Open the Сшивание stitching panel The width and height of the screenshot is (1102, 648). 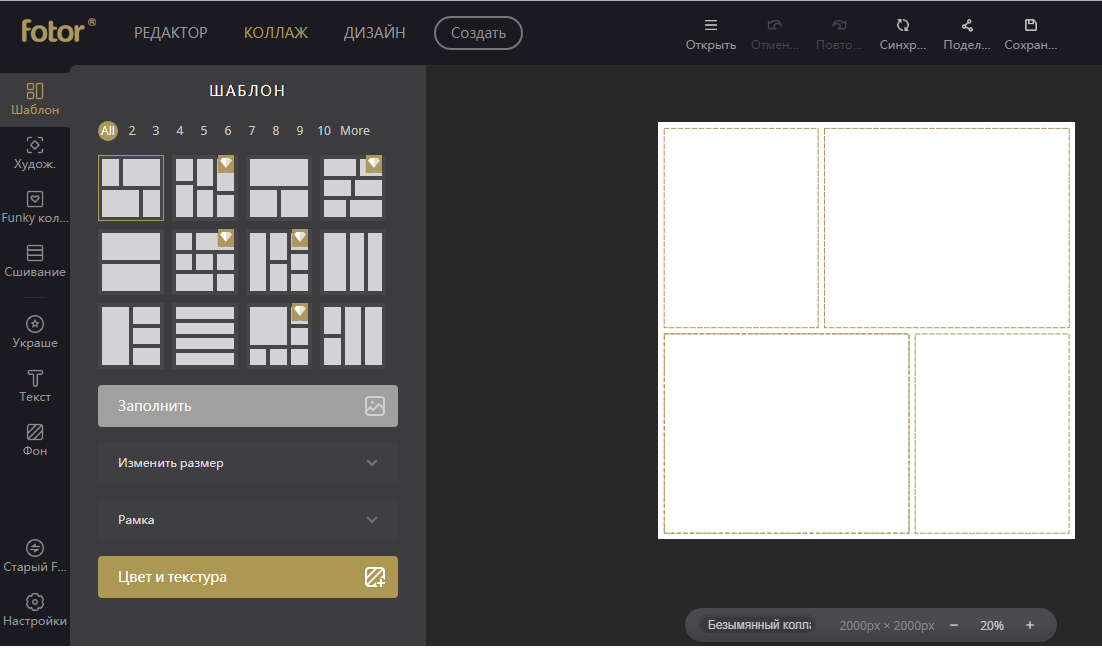click(34, 261)
